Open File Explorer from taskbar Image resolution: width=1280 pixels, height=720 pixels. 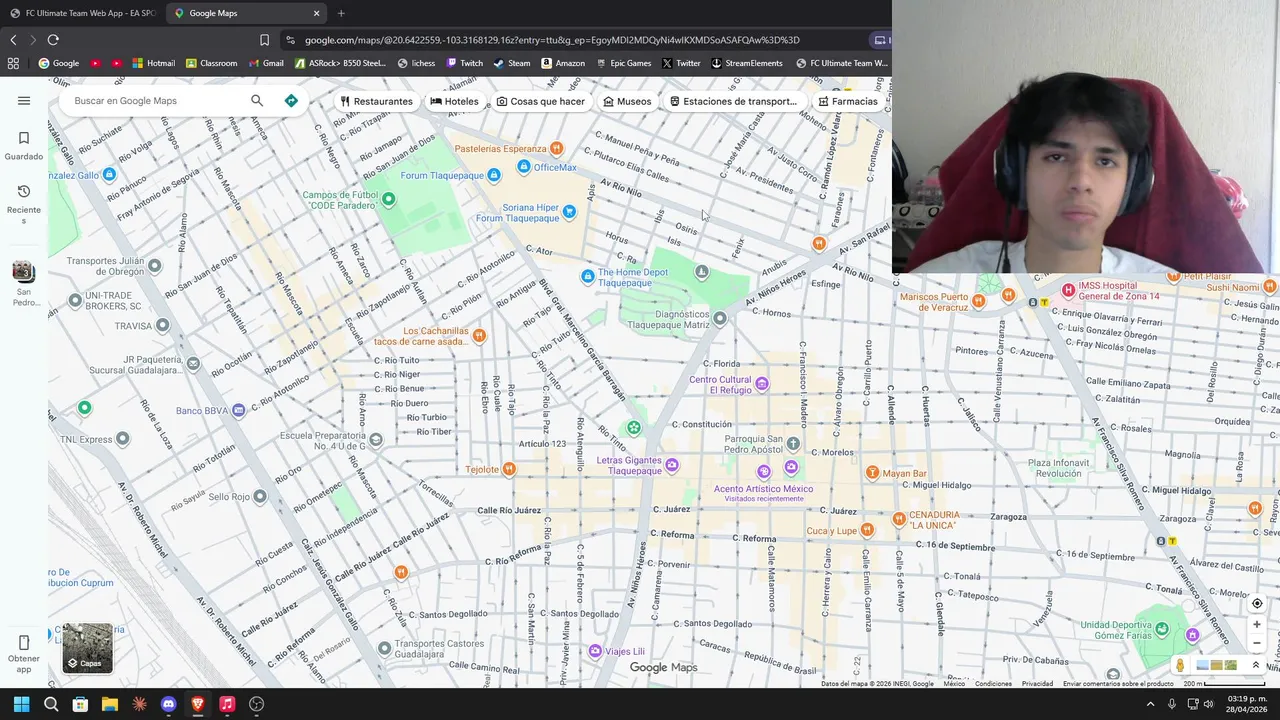click(x=110, y=704)
